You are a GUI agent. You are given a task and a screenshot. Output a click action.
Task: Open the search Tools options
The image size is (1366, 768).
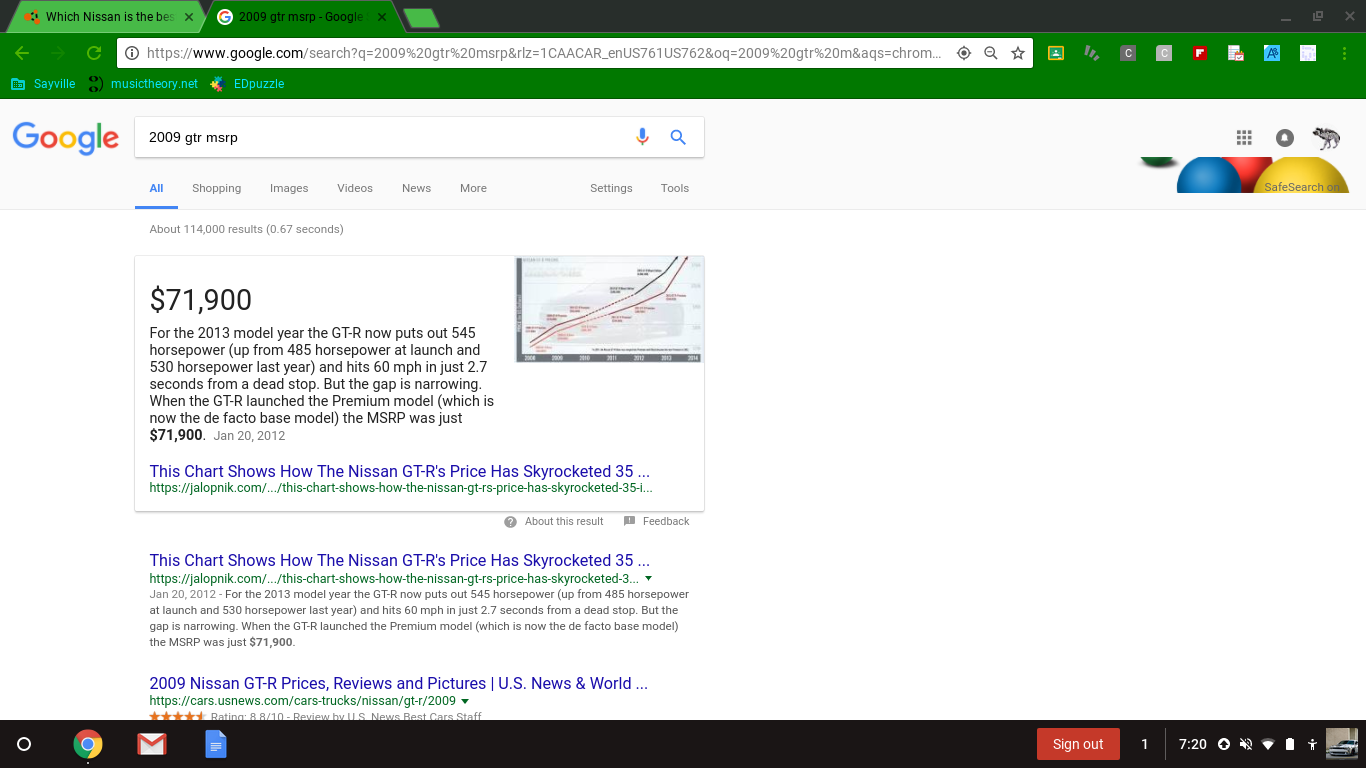(675, 188)
